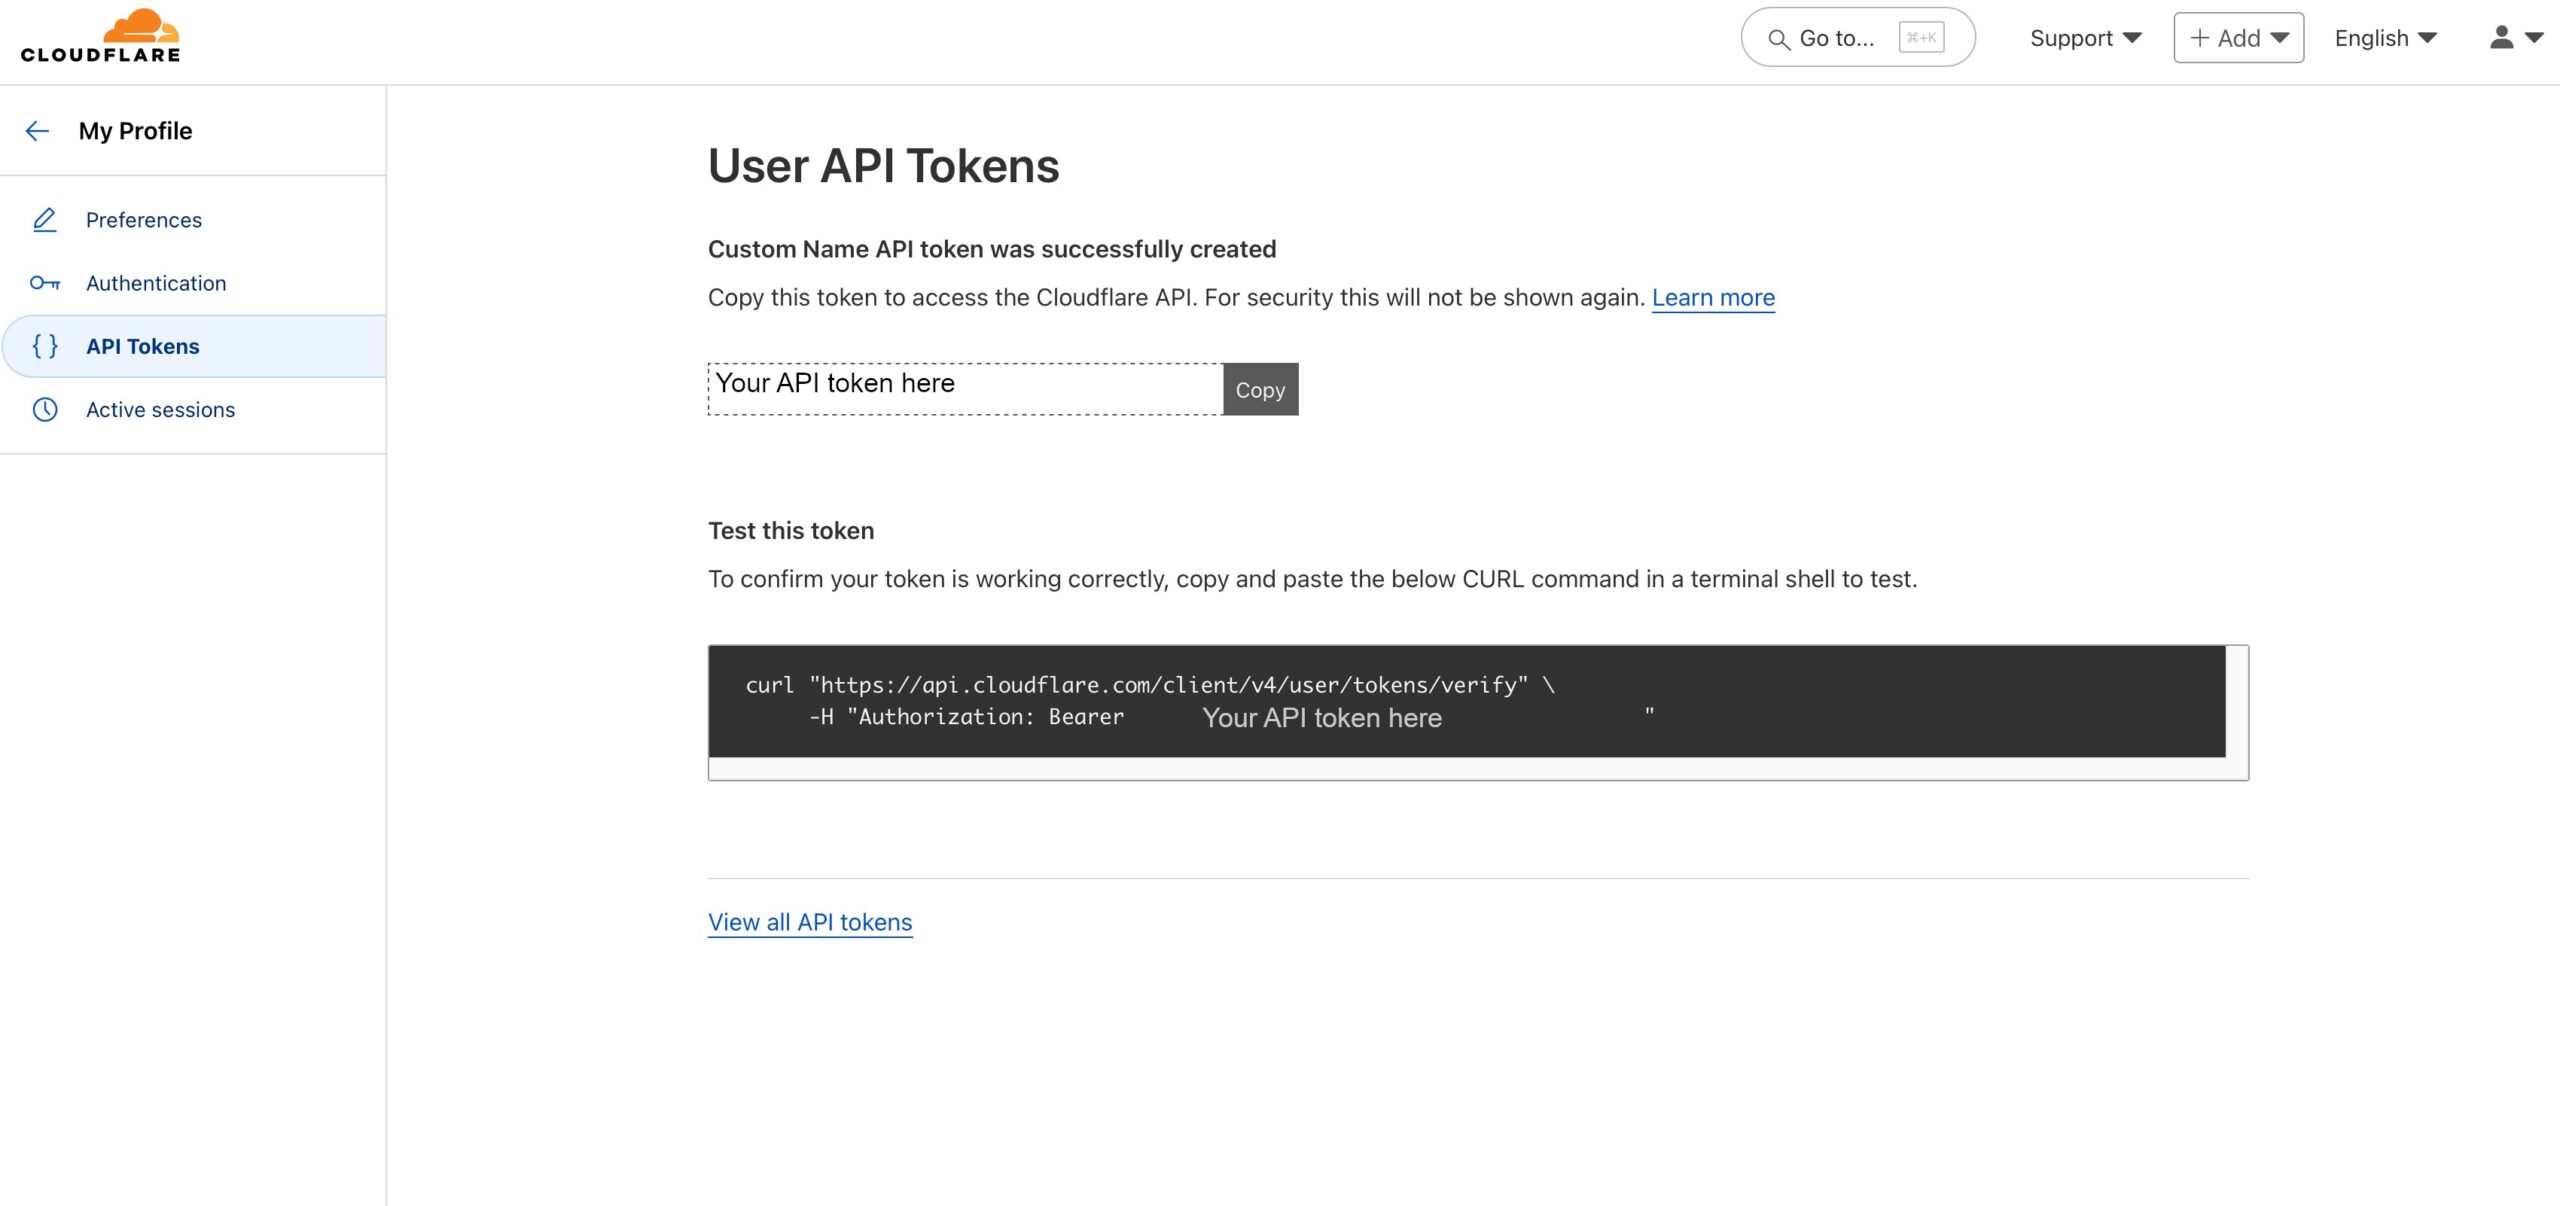2560x1206 pixels.
Task: Open the Support dropdown
Action: tap(2085, 38)
